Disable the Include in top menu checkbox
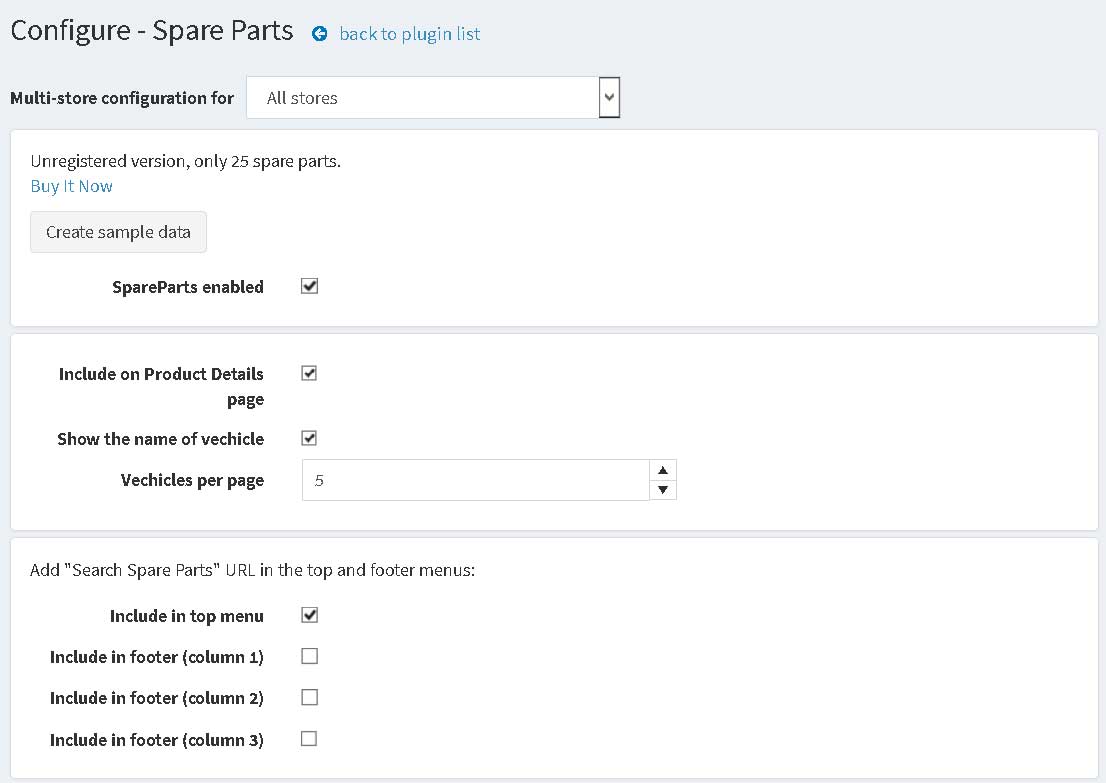 click(310, 615)
